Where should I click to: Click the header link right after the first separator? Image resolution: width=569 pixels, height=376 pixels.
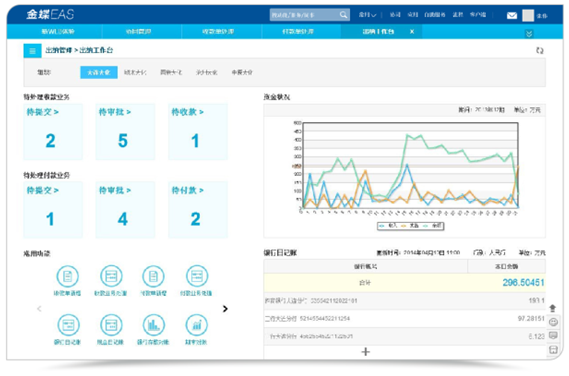(395, 15)
